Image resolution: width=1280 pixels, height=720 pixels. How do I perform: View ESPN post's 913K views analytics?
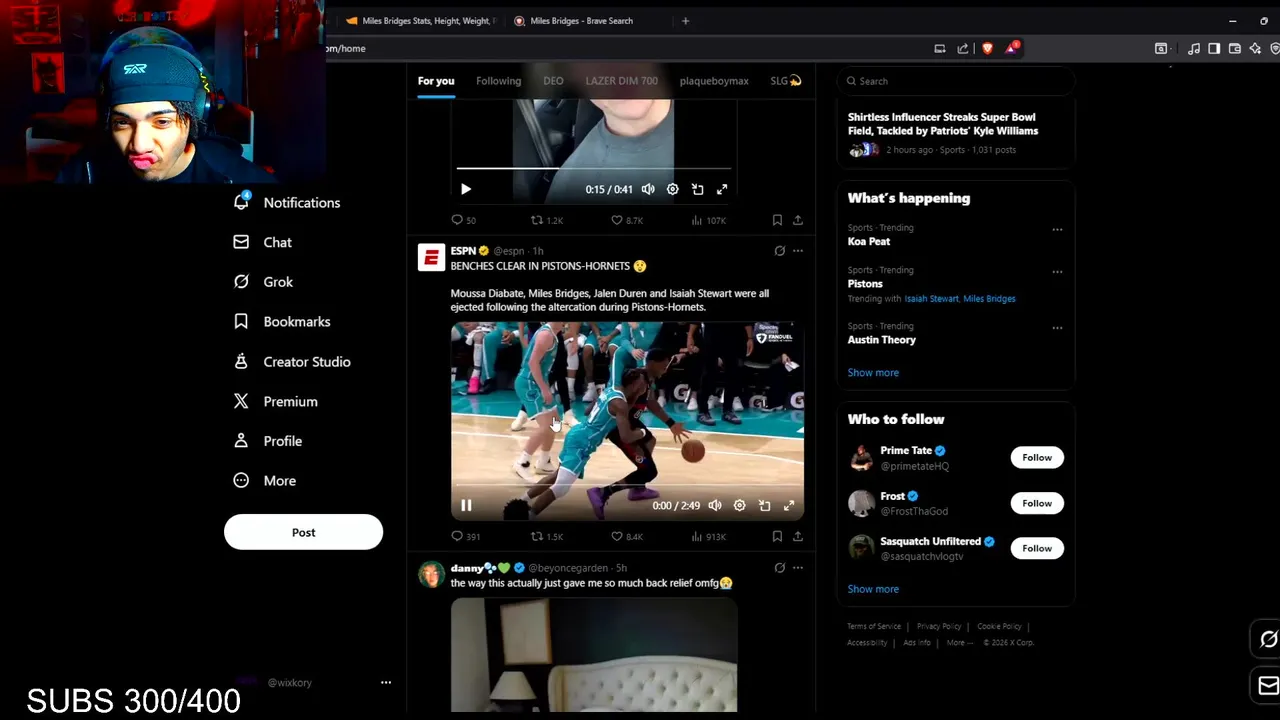pyautogui.click(x=709, y=537)
